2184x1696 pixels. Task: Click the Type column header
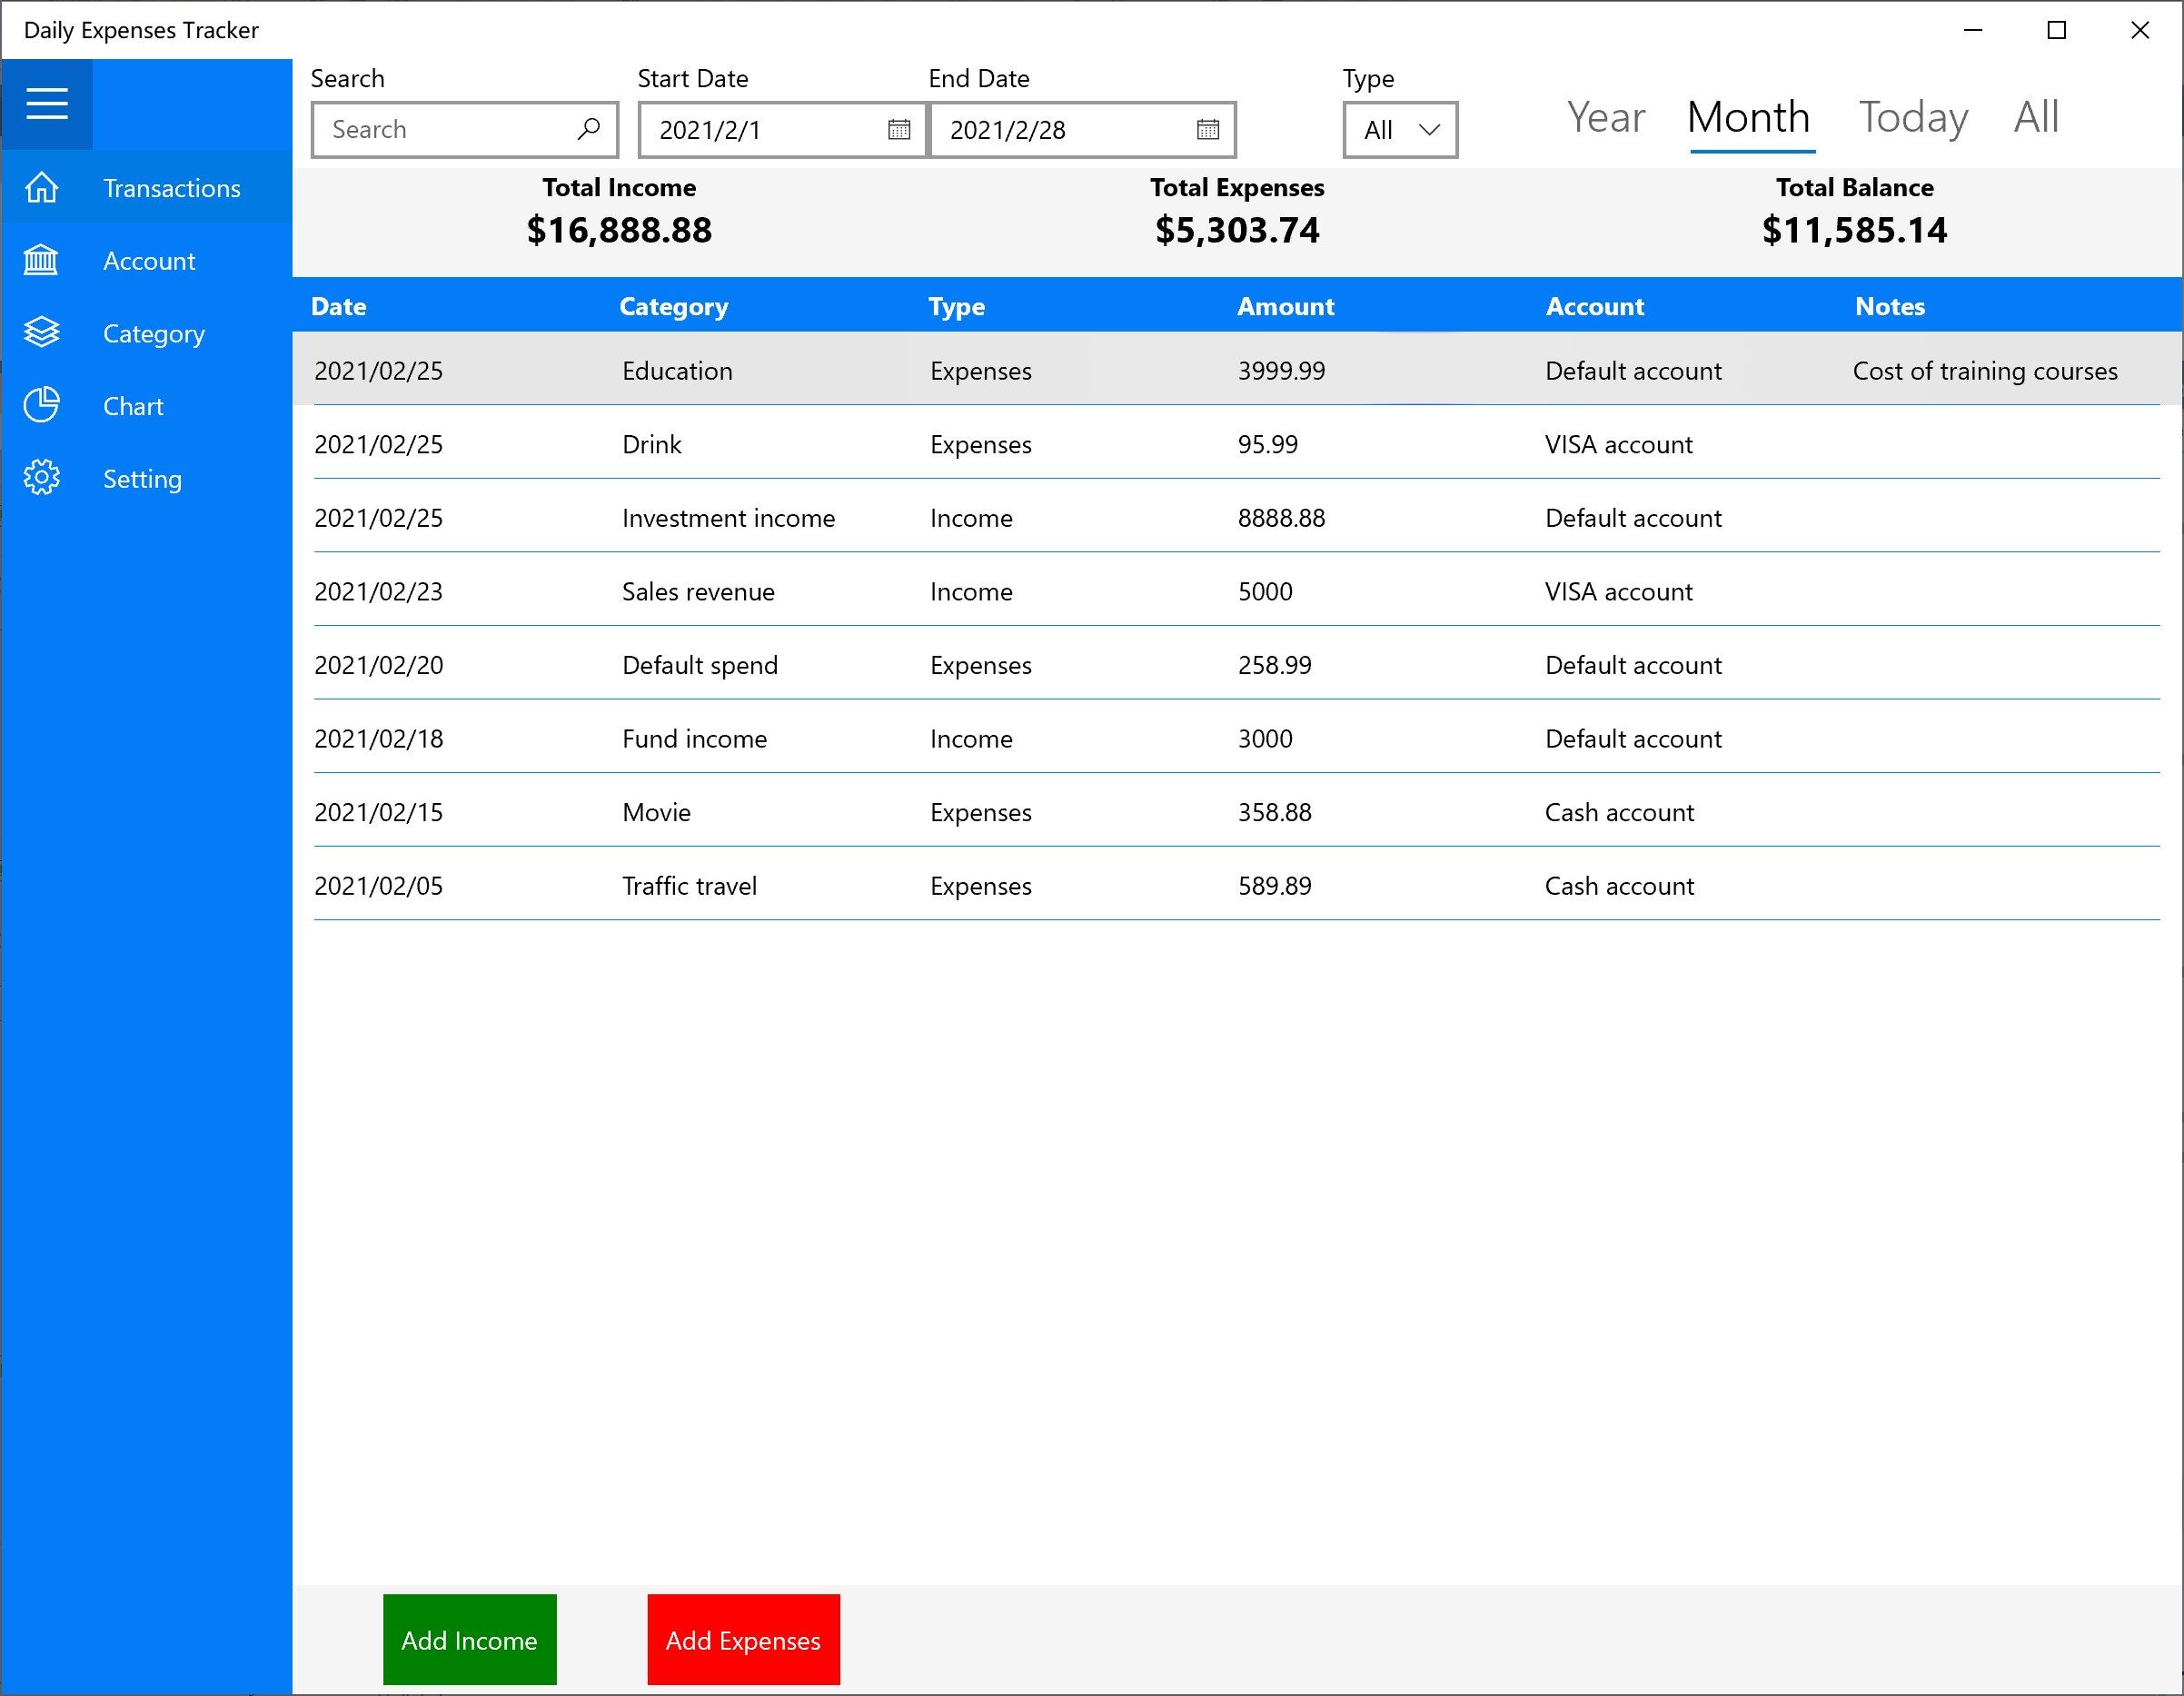pyautogui.click(x=956, y=306)
